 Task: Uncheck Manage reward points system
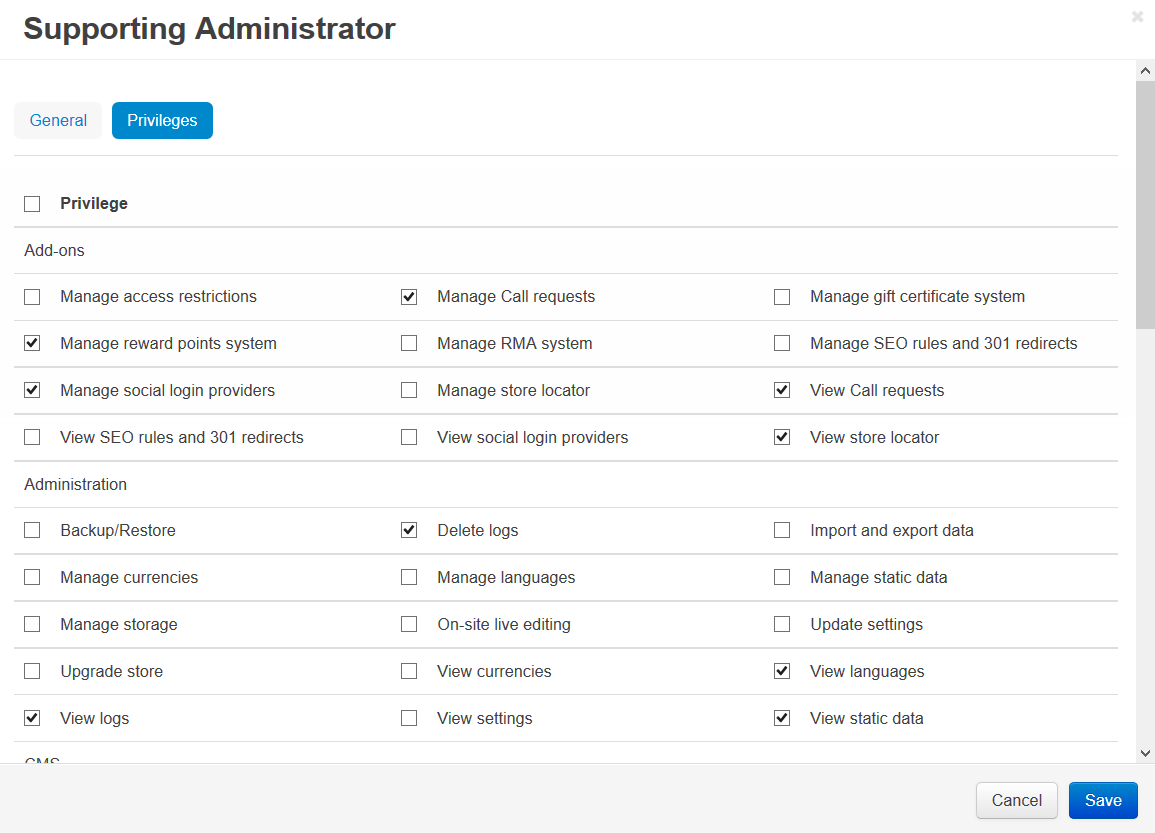click(x=32, y=343)
